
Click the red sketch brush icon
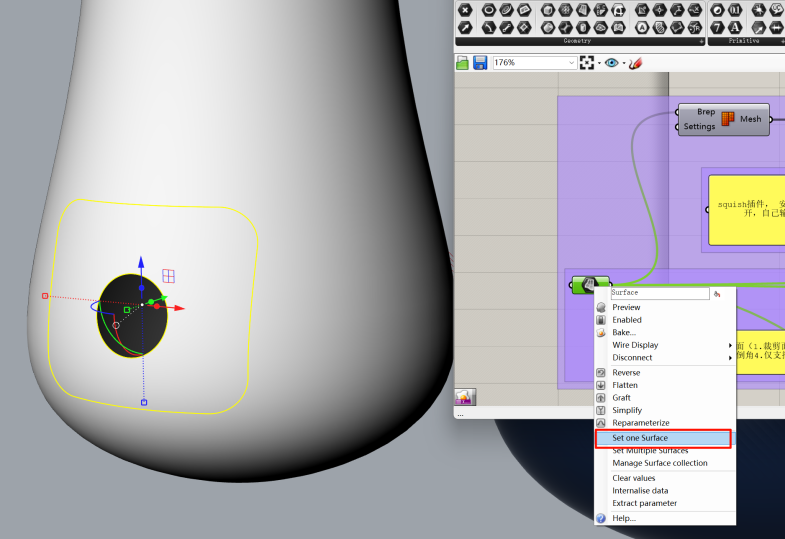[635, 63]
